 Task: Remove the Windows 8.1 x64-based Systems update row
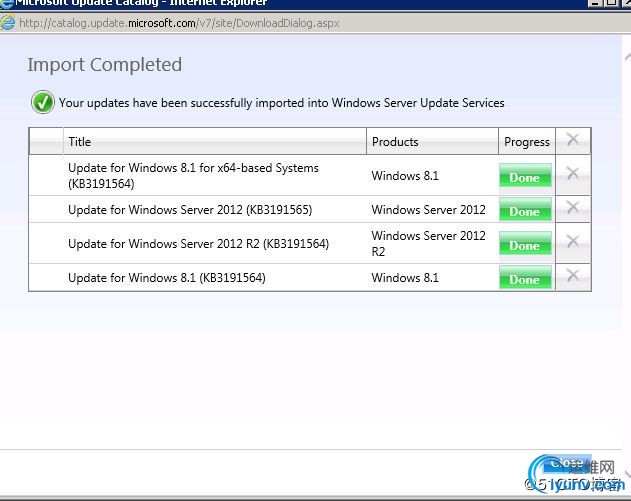573,174
